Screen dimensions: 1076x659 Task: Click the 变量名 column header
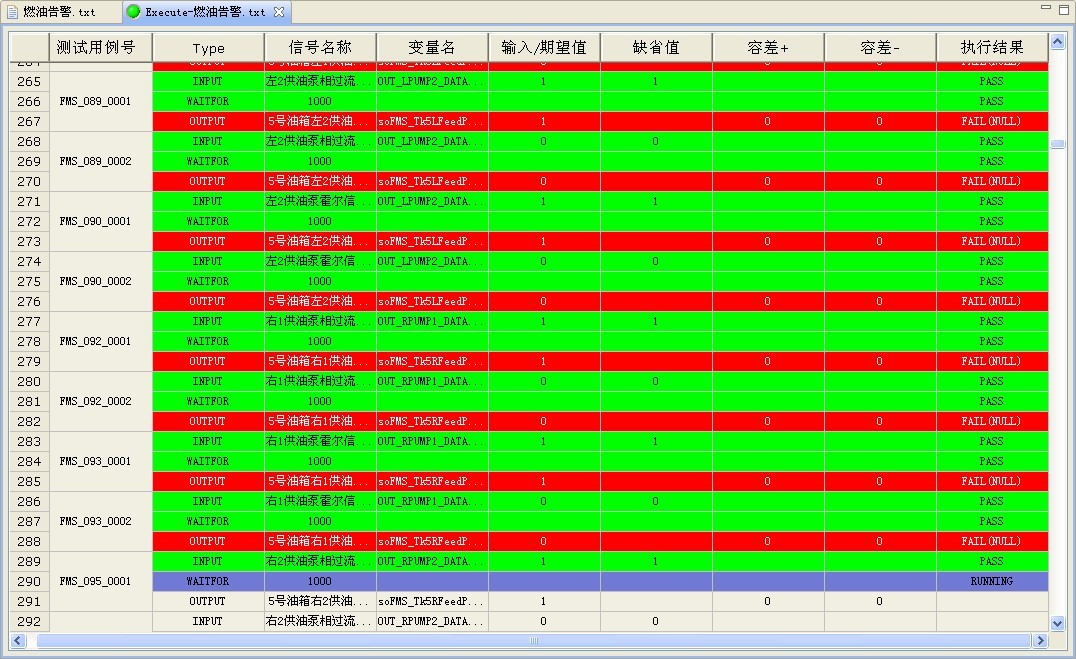click(432, 47)
